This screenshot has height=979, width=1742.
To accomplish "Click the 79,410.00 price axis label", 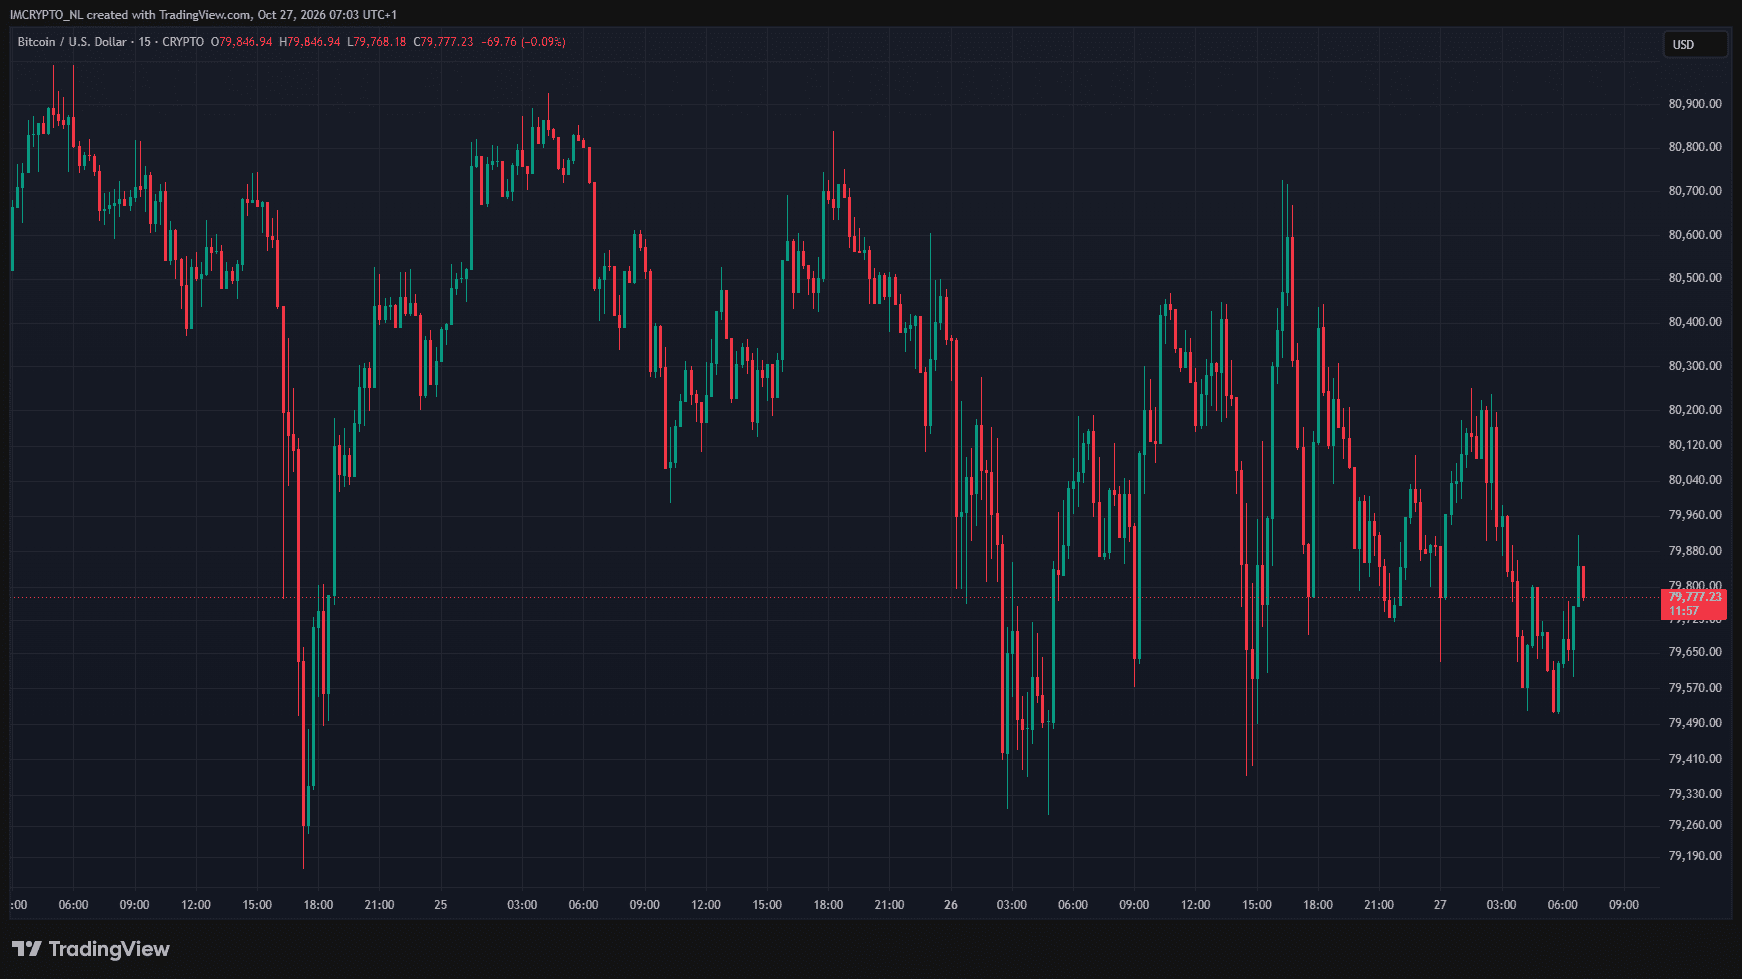I will point(1695,759).
